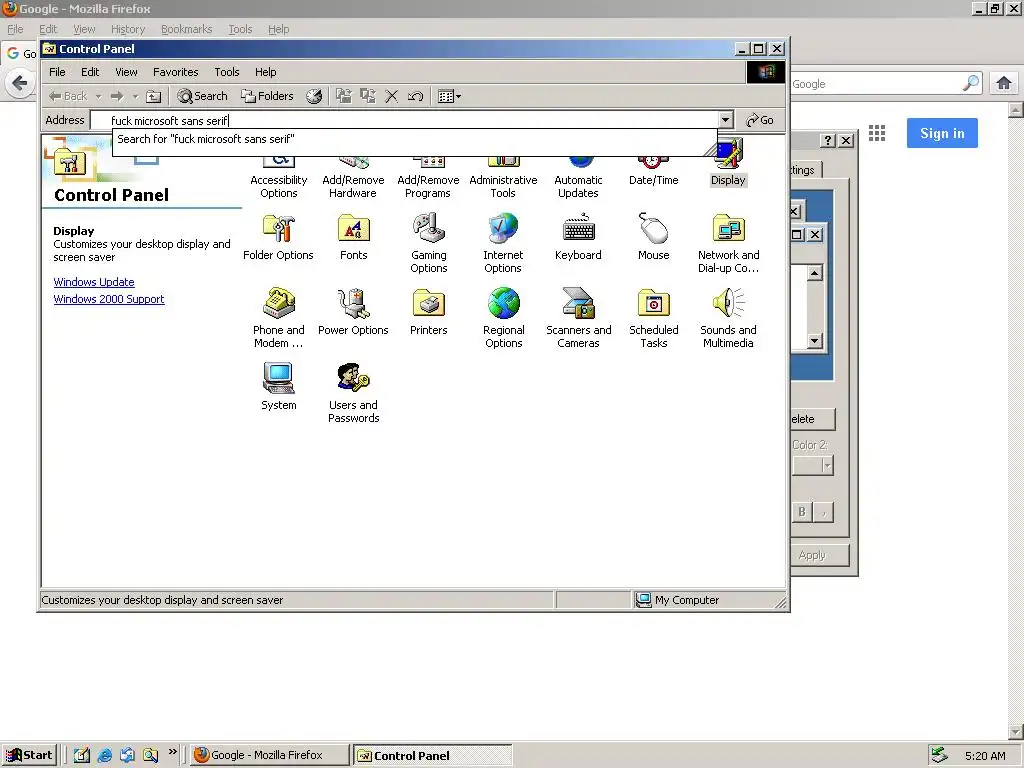Open Date/Time settings
The height and width of the screenshot is (768, 1024).
click(654, 171)
